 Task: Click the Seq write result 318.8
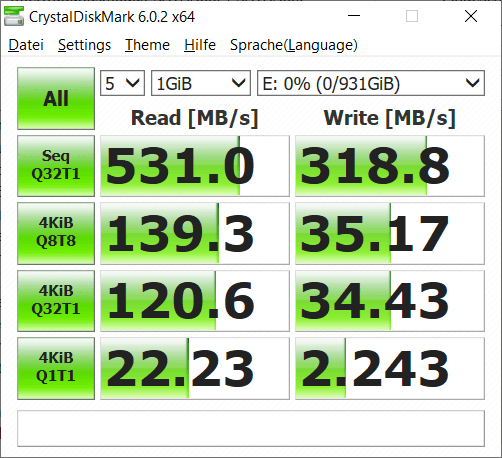390,166
